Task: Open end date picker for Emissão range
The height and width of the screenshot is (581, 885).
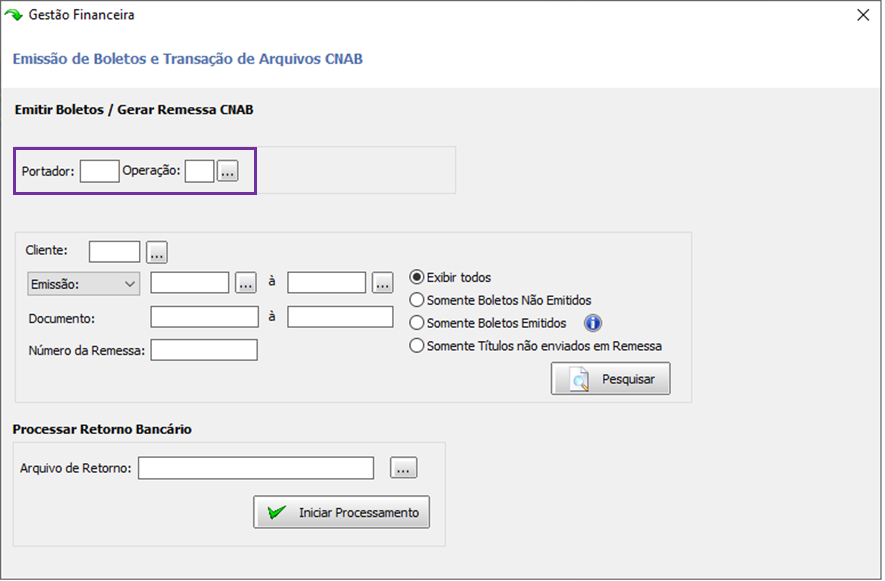Action: tap(383, 283)
